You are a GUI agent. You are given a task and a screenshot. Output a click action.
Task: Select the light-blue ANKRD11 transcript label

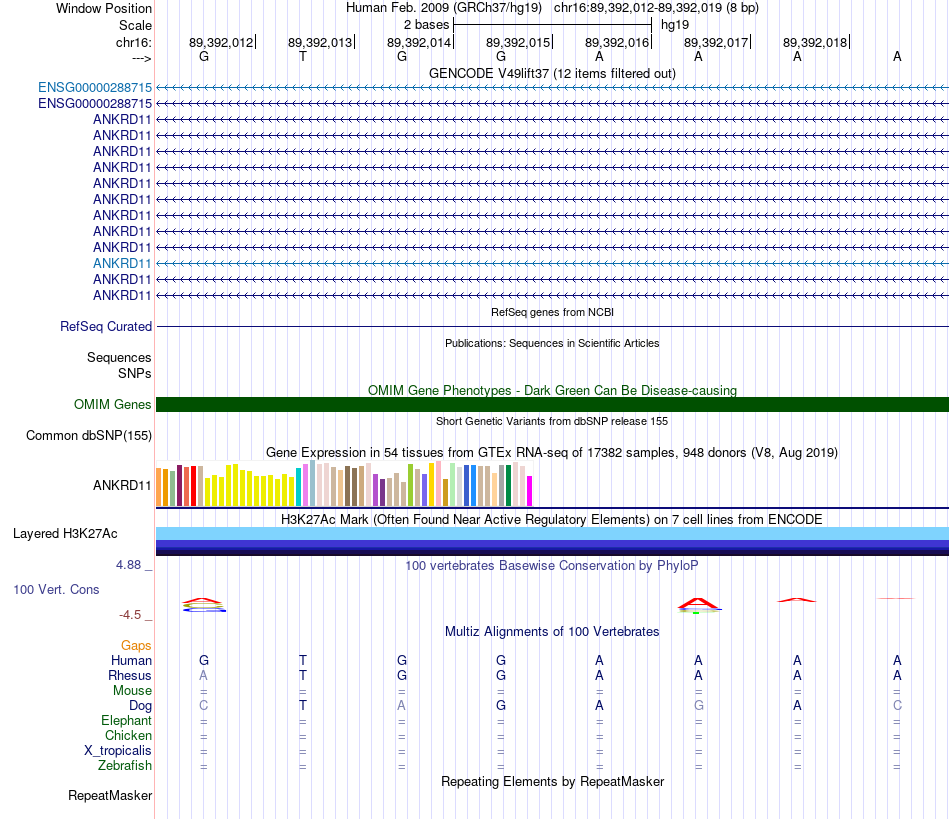point(122,264)
